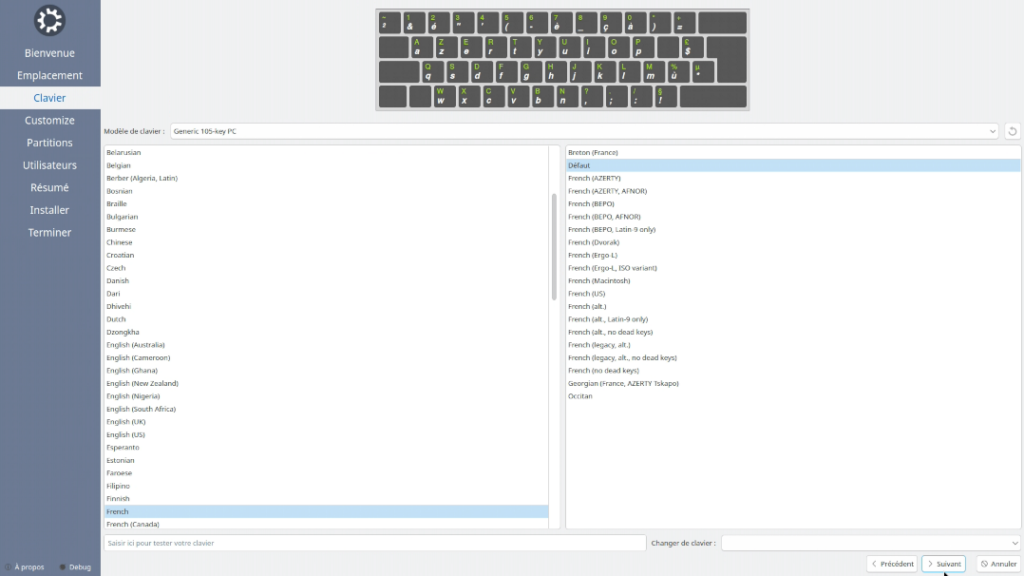Select French (BEPO) keyboard variant
1024x576 pixels.
coord(590,204)
